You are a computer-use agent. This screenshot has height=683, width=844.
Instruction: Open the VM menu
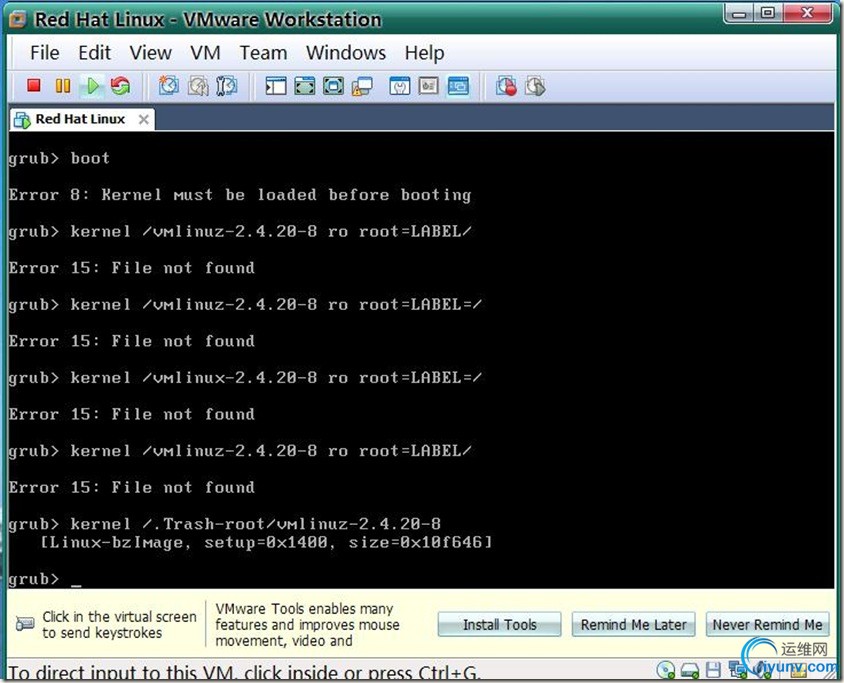[x=205, y=53]
